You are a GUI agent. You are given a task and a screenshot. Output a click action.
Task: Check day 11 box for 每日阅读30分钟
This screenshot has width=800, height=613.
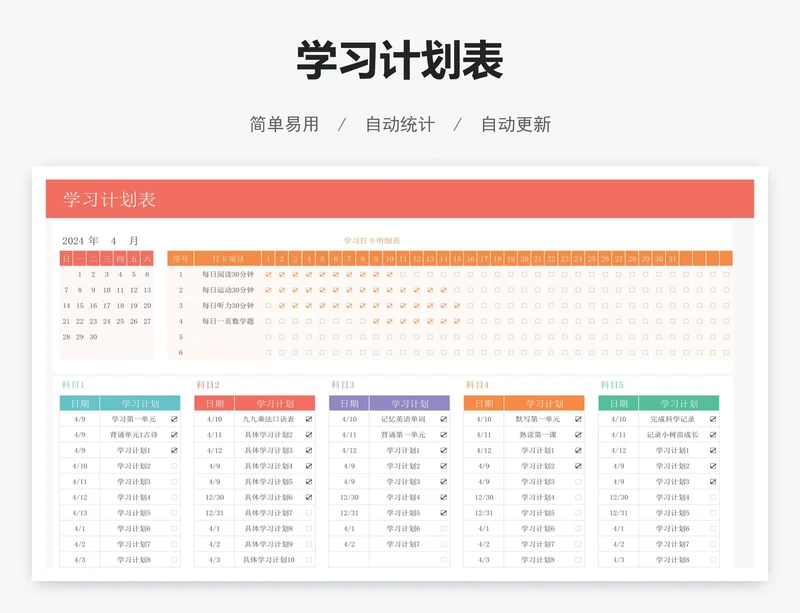(x=403, y=275)
